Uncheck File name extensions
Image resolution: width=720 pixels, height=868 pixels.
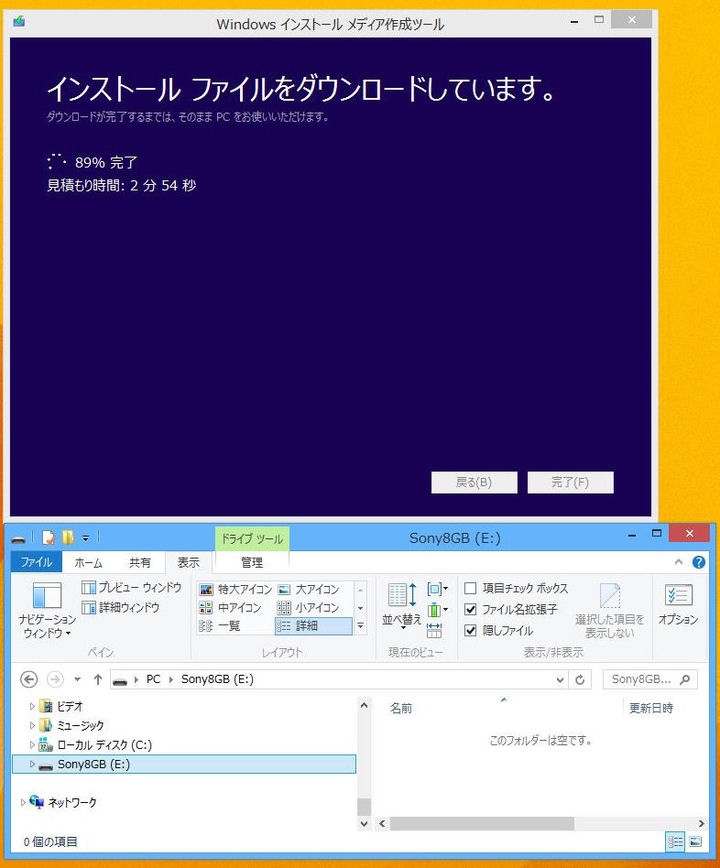tap(470, 609)
